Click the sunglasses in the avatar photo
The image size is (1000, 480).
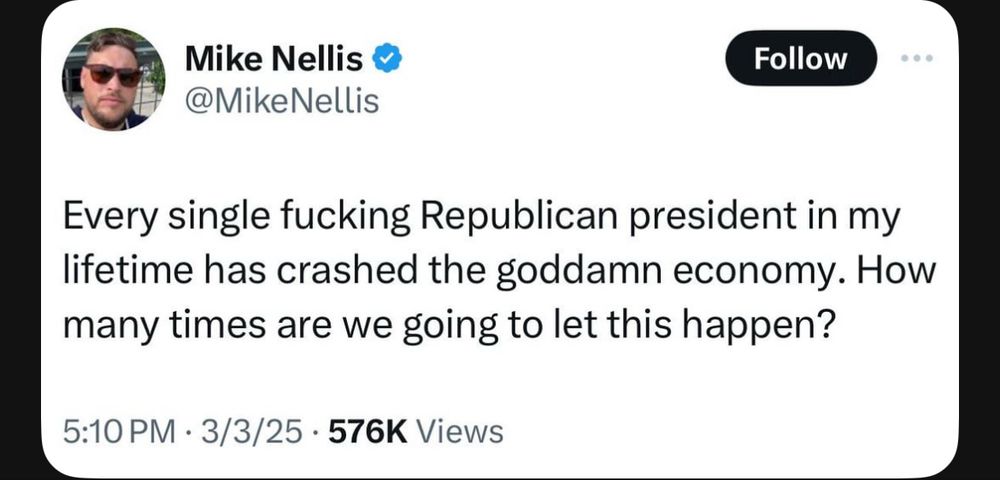(112, 73)
